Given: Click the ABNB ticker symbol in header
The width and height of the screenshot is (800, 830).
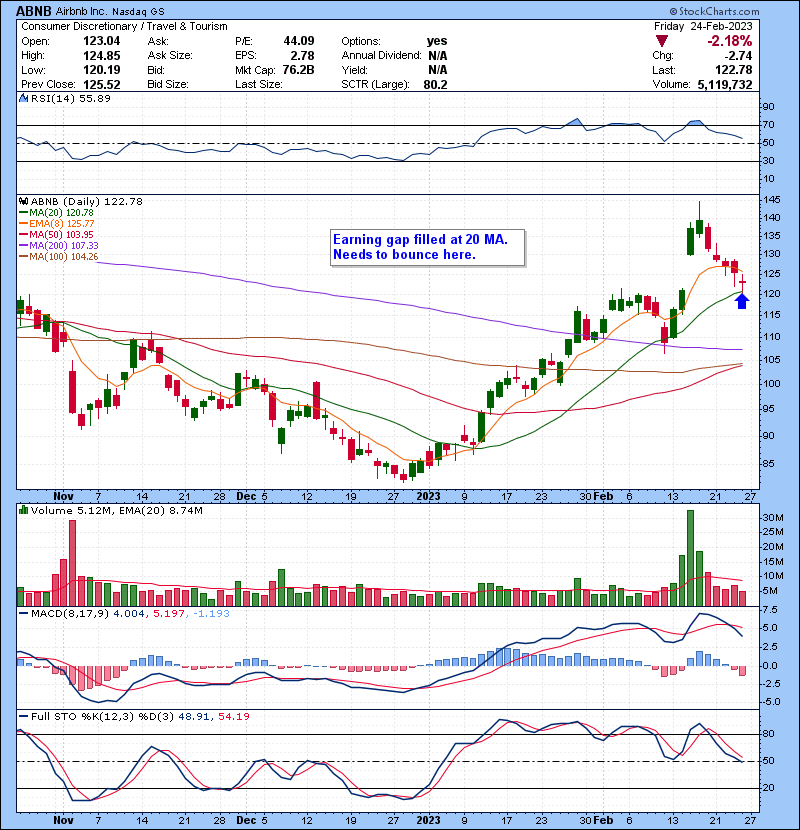Looking at the screenshot, I should pos(33,11).
